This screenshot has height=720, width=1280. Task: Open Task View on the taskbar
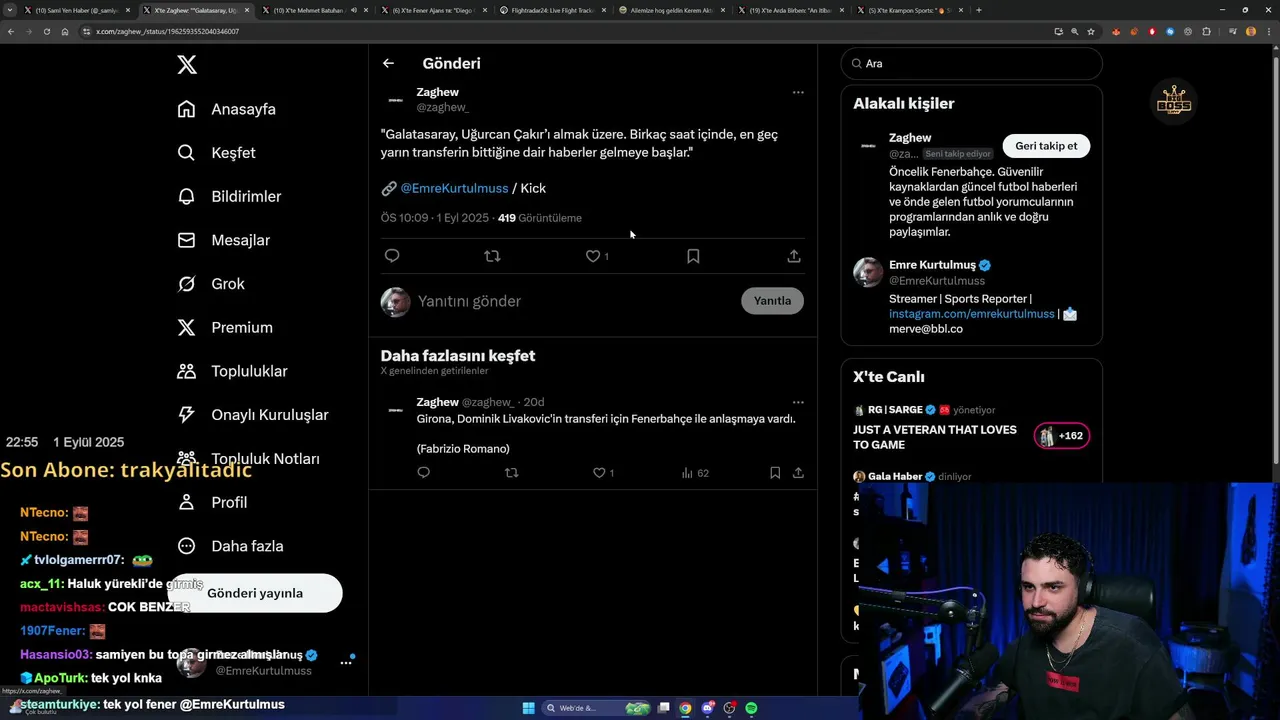point(663,709)
